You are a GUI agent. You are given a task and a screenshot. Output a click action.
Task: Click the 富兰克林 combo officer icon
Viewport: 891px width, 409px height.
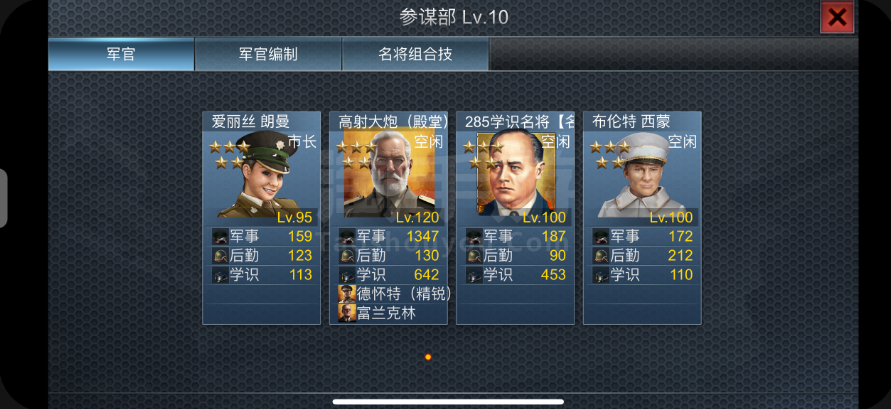[x=347, y=313]
